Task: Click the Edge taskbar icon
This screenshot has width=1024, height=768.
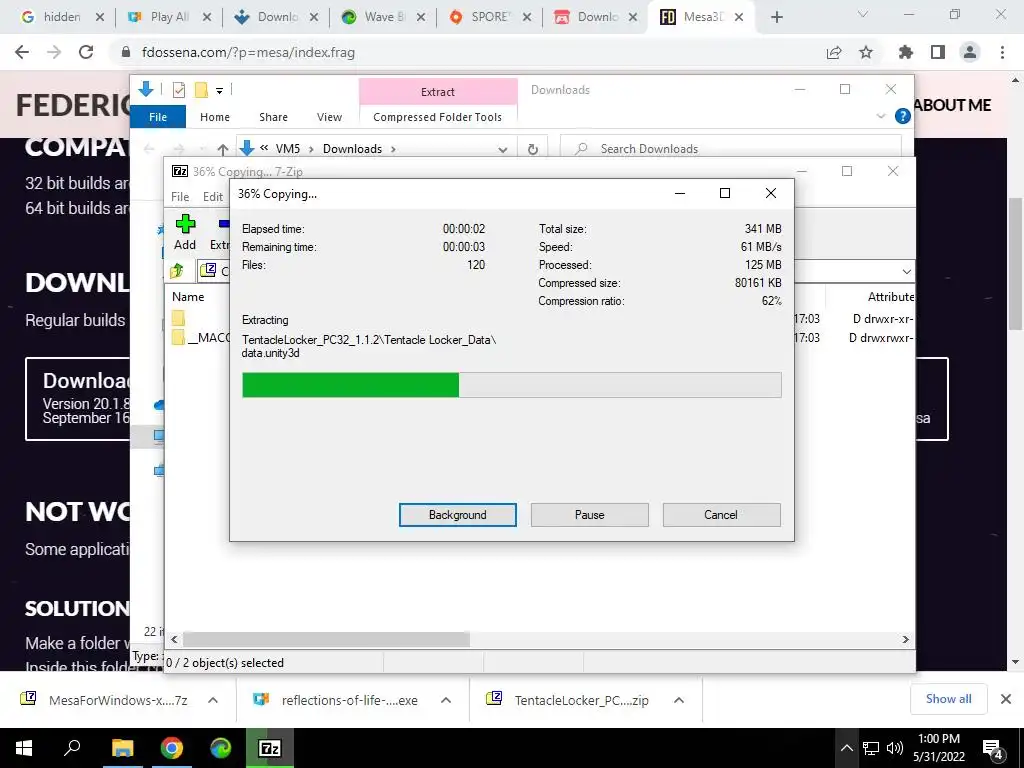Action: click(221, 748)
